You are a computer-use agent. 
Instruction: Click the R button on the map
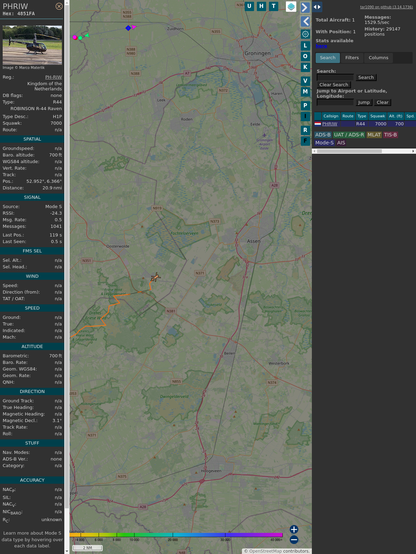tap(305, 130)
